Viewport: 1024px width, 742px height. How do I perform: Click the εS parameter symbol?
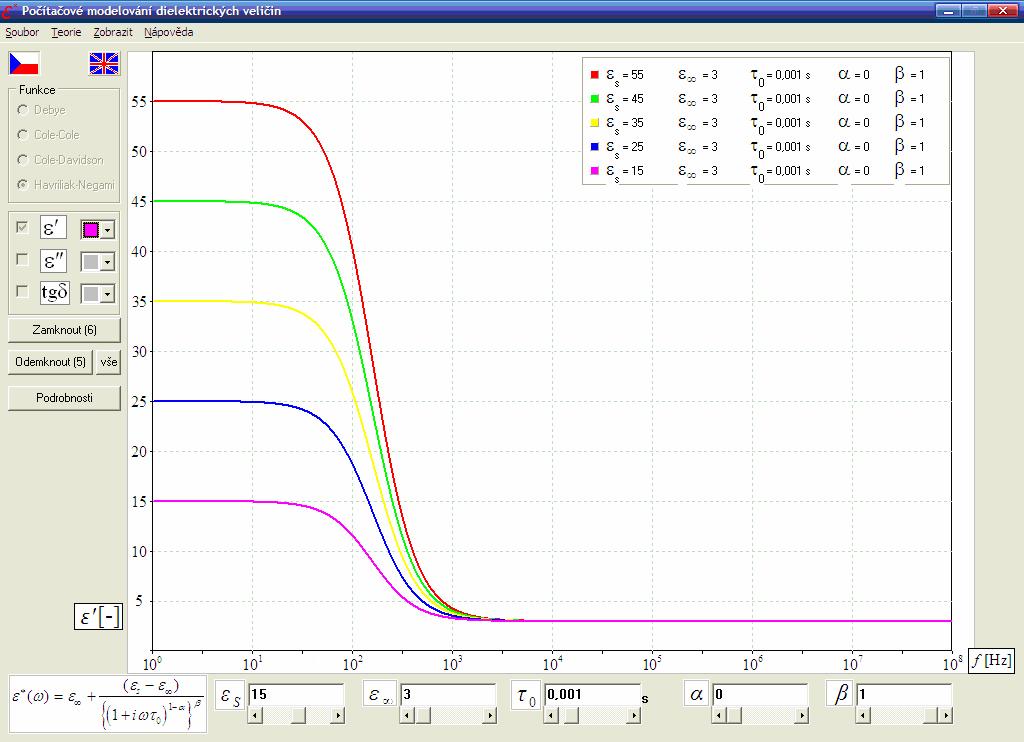tap(230, 696)
